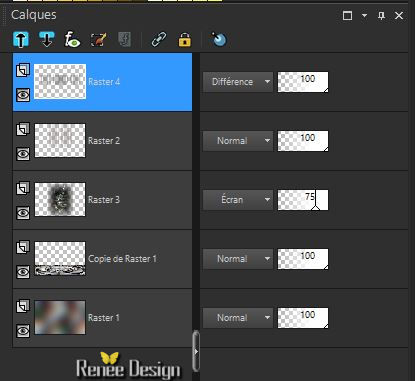This screenshot has width=415, height=381.
Task: Open the layer effects visibility icon
Action: coord(72,39)
